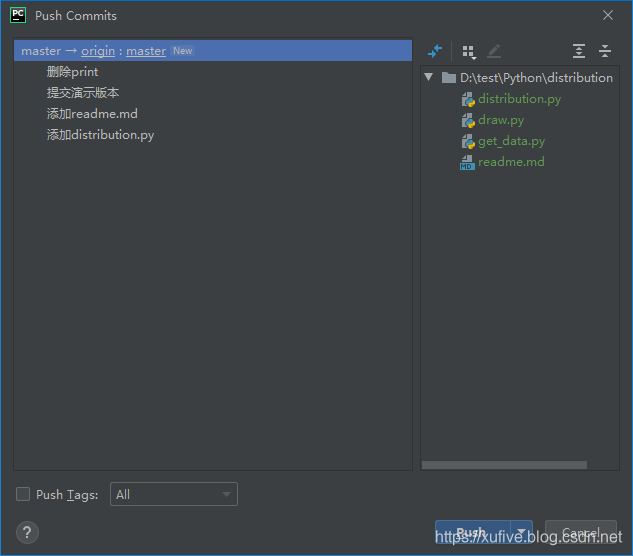Open the Push Tags 'All' dropdown
Viewport: 633px width, 556px height.
coord(174,494)
